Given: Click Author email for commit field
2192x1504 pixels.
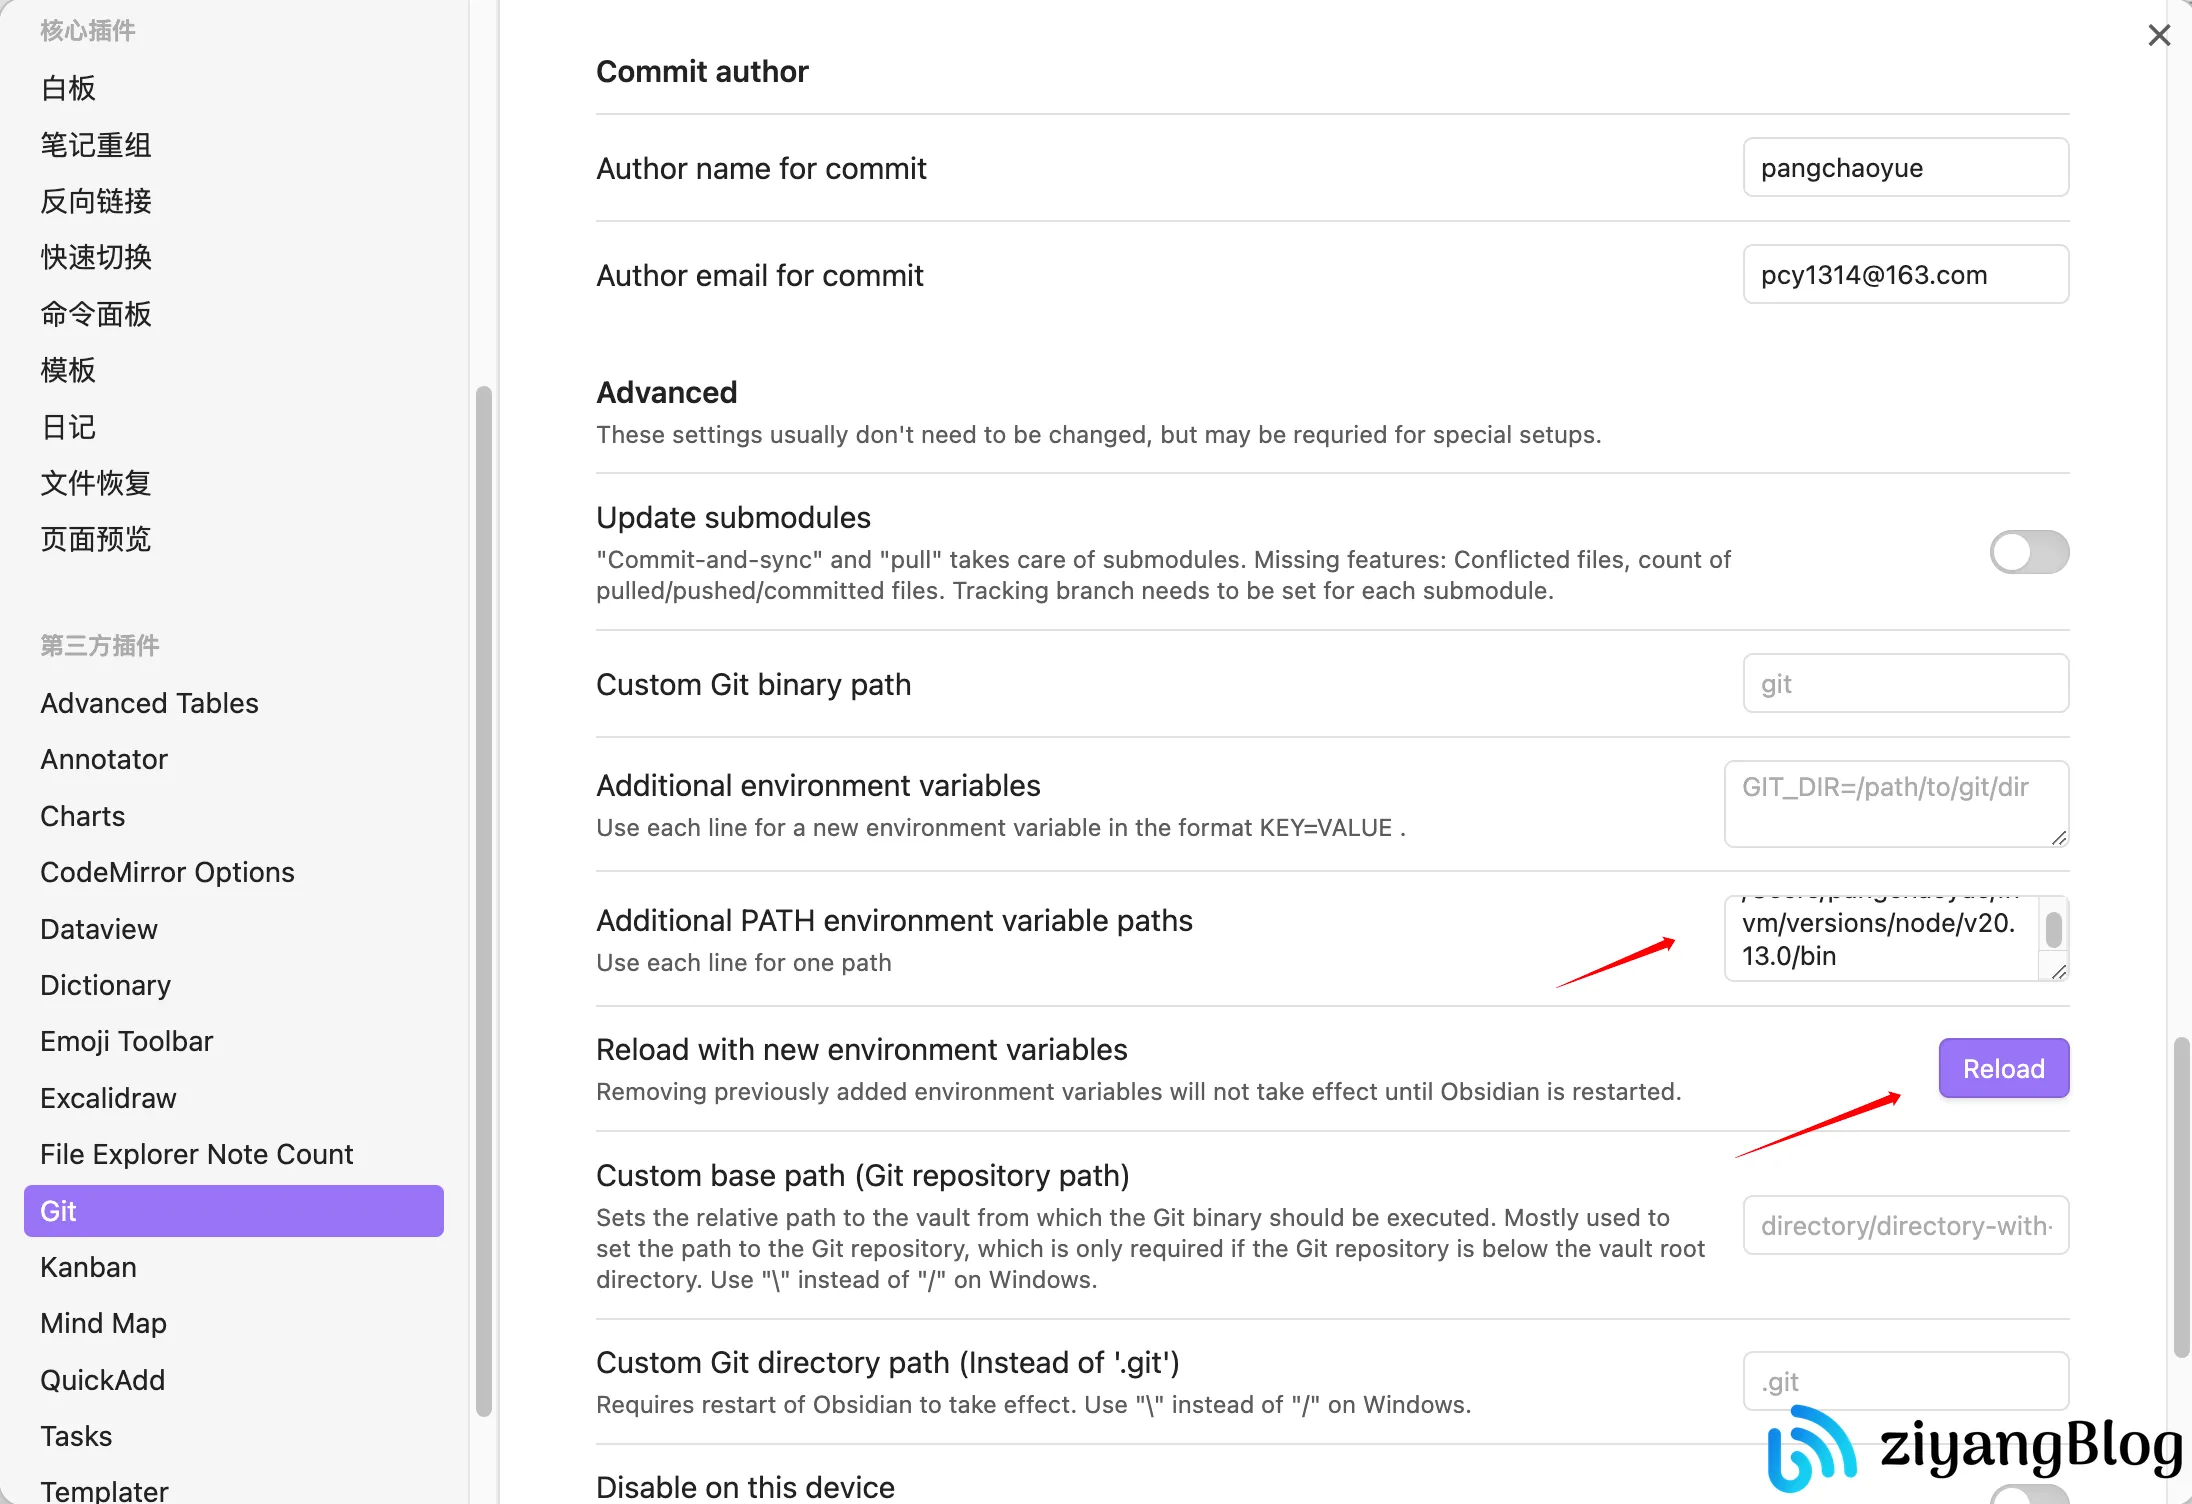Looking at the screenshot, I should point(1905,275).
